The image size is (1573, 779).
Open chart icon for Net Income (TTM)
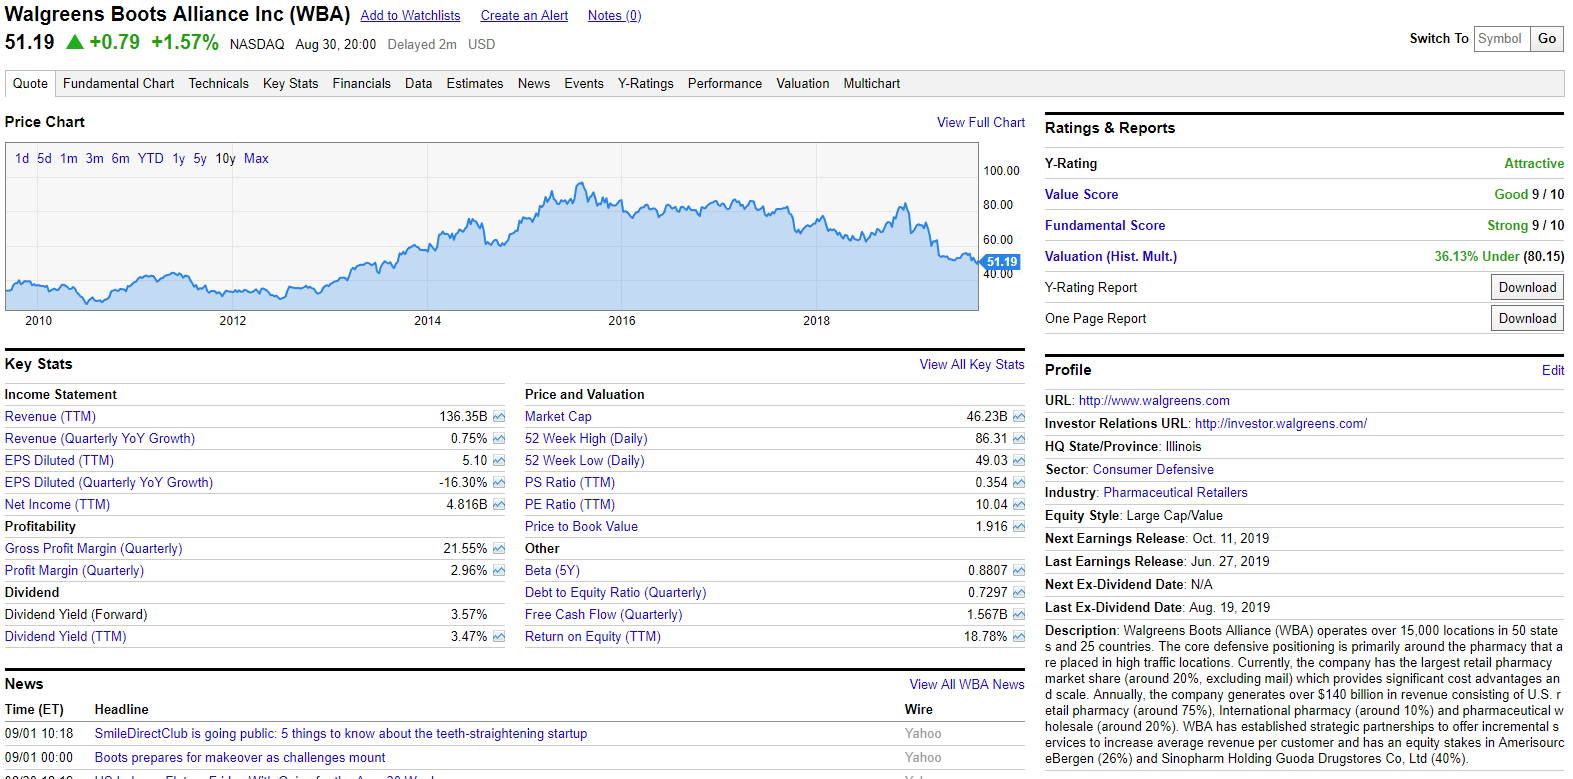click(x=499, y=505)
